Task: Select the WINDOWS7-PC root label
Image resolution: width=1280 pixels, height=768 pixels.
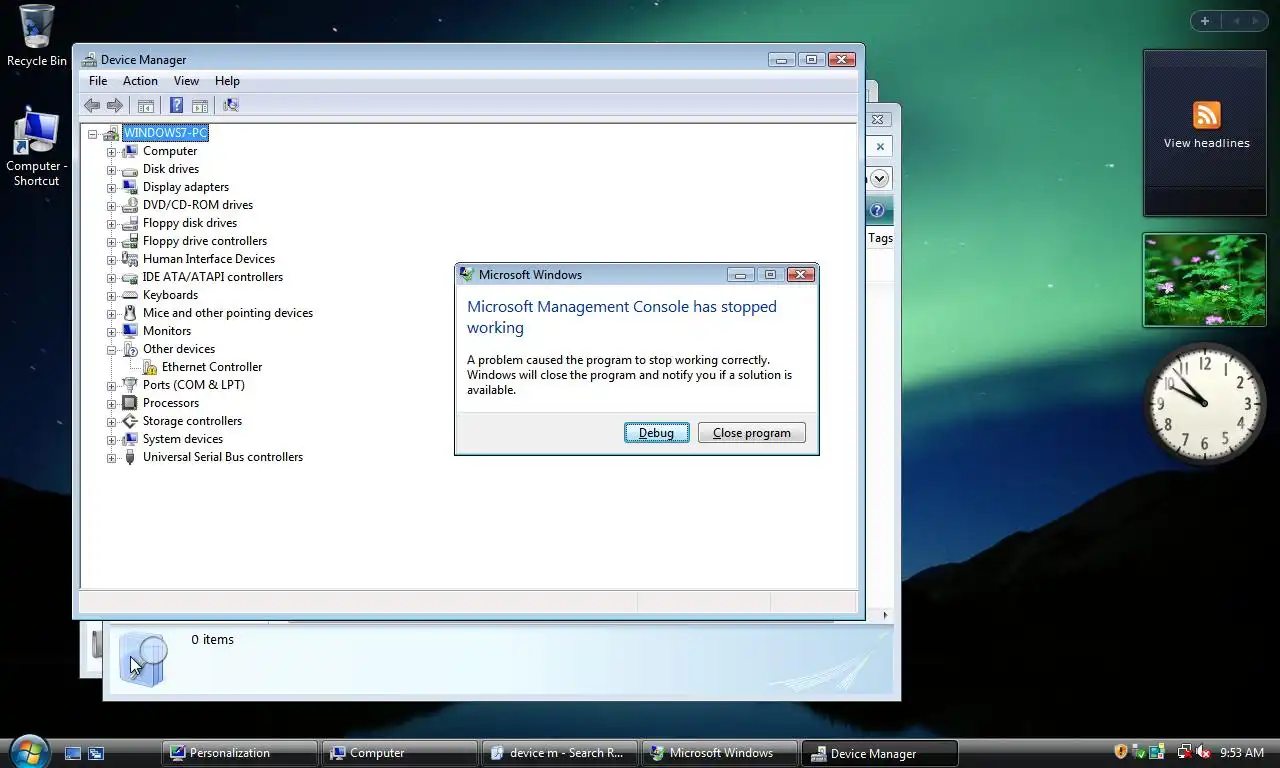Action: pos(165,133)
